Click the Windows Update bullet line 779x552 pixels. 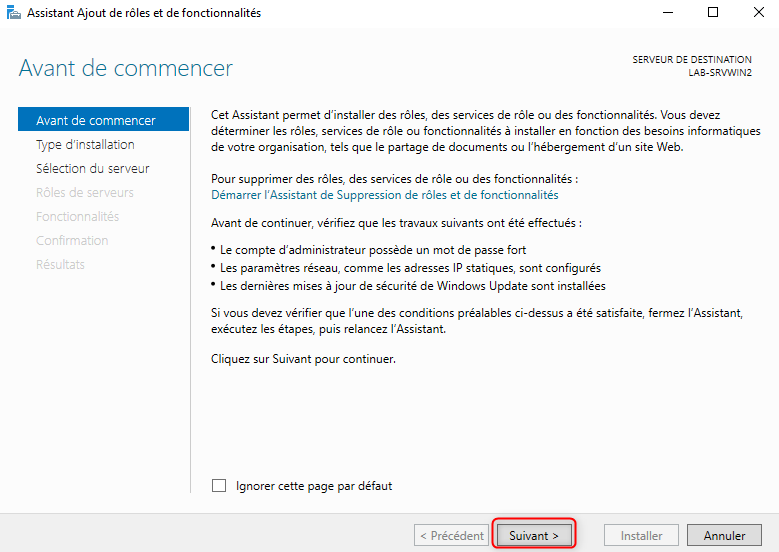413,286
